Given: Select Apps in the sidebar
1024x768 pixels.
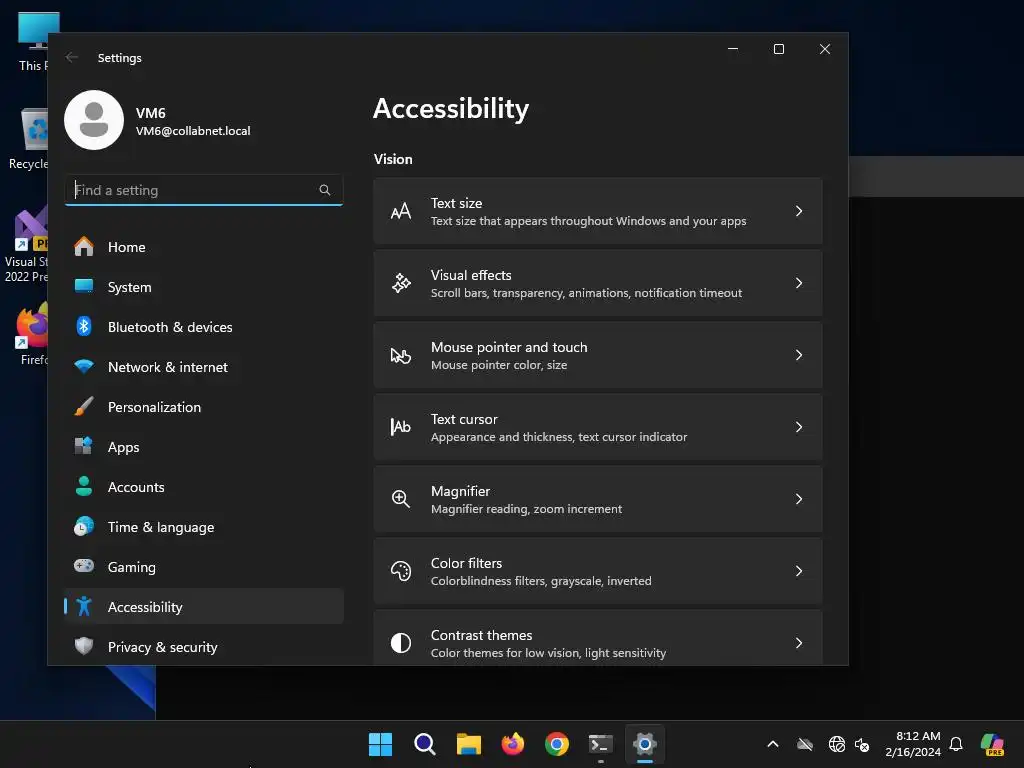Looking at the screenshot, I should tap(204, 447).
